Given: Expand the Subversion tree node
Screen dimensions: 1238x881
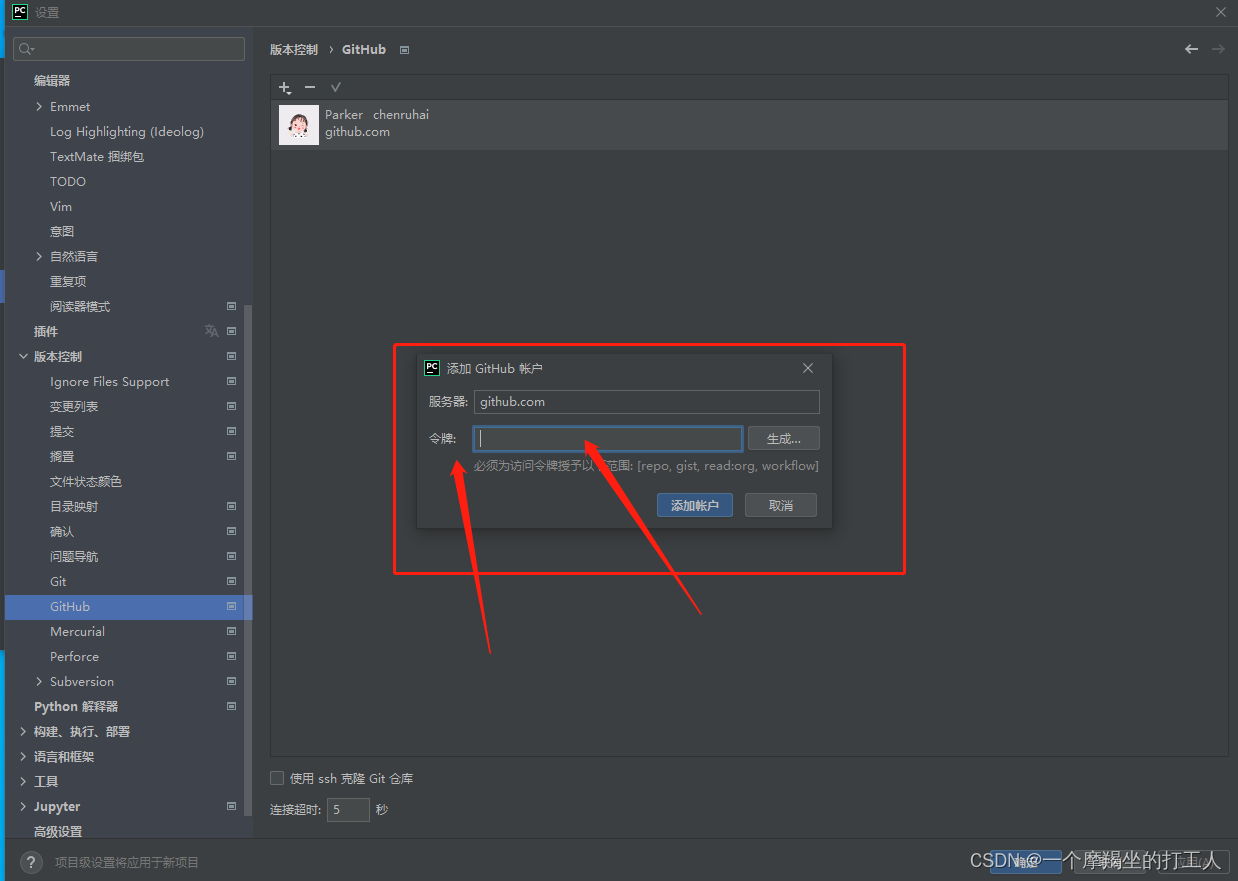Looking at the screenshot, I should click(39, 681).
